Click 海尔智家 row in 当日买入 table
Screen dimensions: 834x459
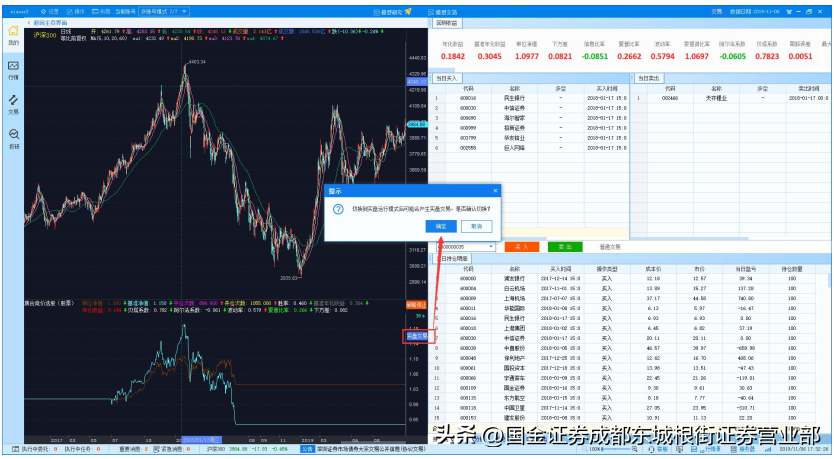tap(530, 118)
